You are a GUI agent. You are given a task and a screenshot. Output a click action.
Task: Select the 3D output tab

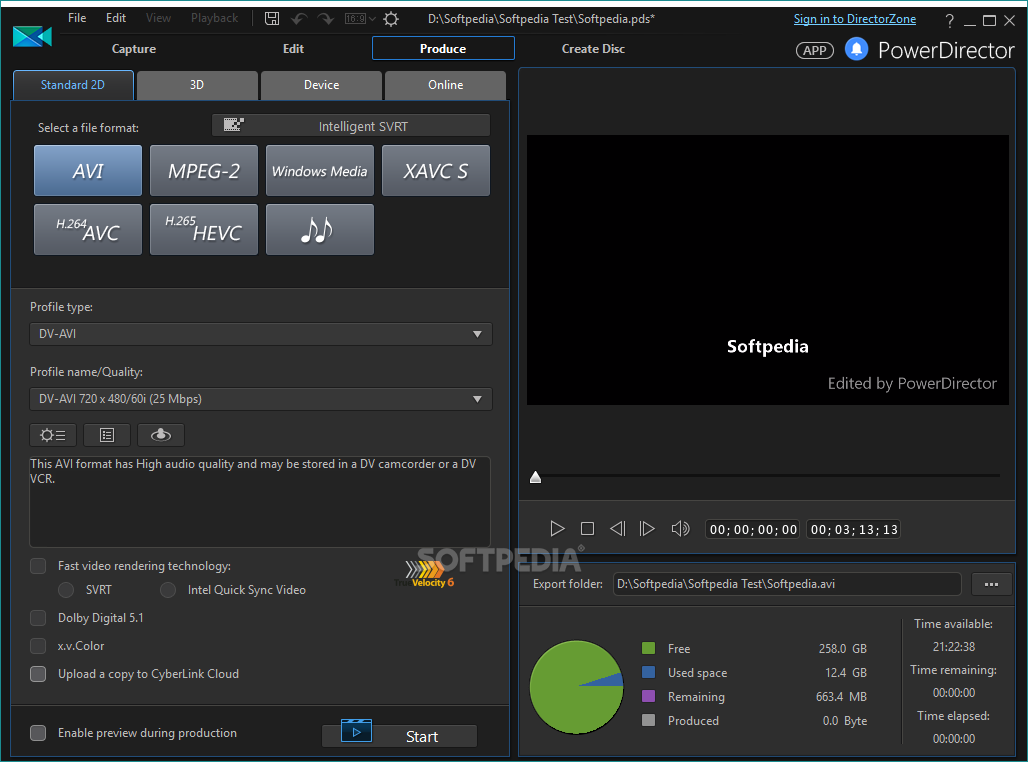[x=197, y=85]
